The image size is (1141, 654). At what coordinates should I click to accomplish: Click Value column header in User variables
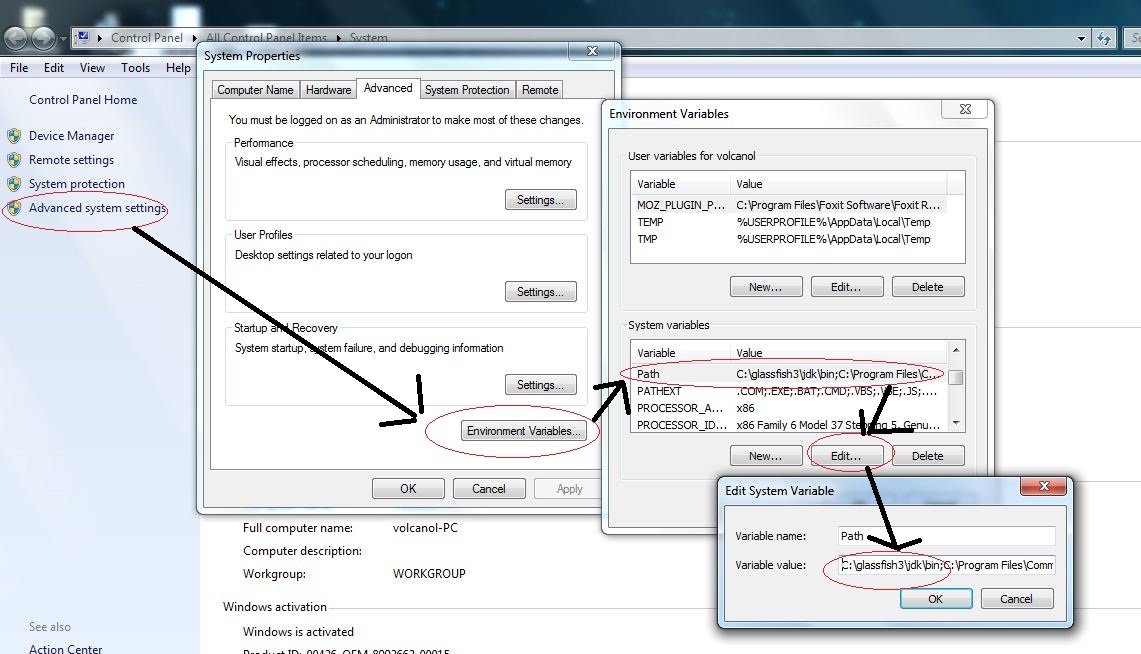pos(838,184)
